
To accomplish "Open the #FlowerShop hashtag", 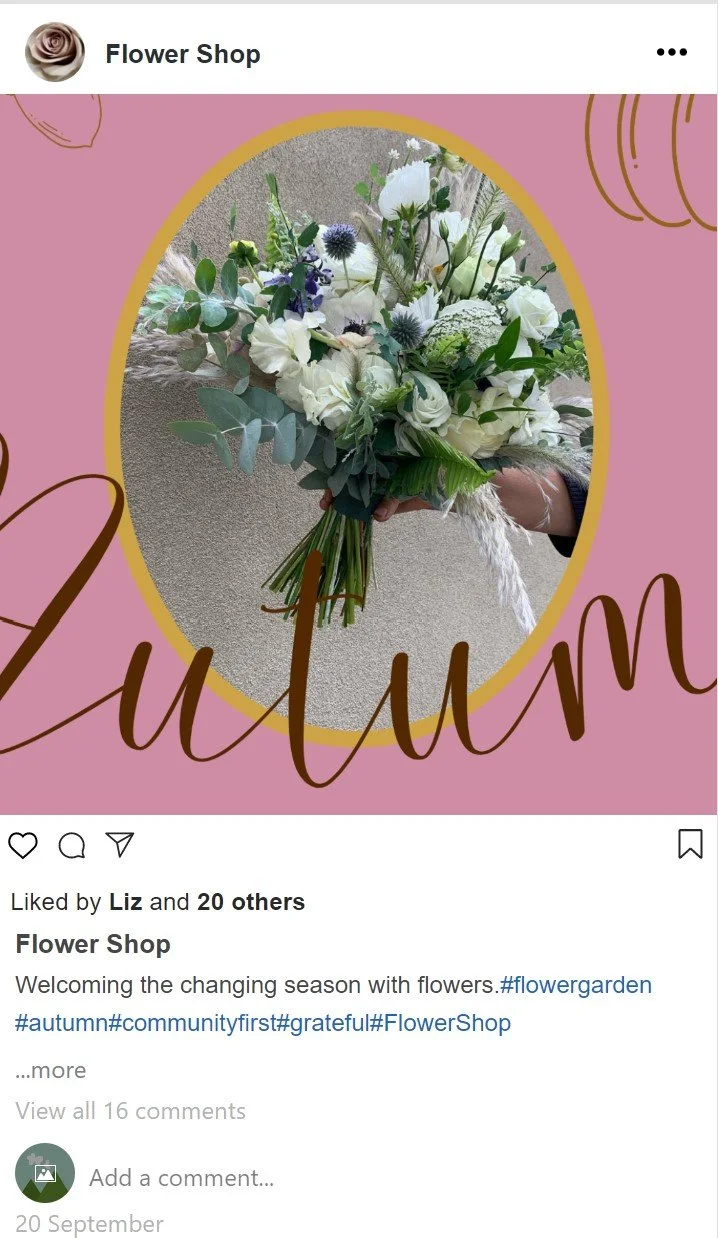I will [440, 1023].
